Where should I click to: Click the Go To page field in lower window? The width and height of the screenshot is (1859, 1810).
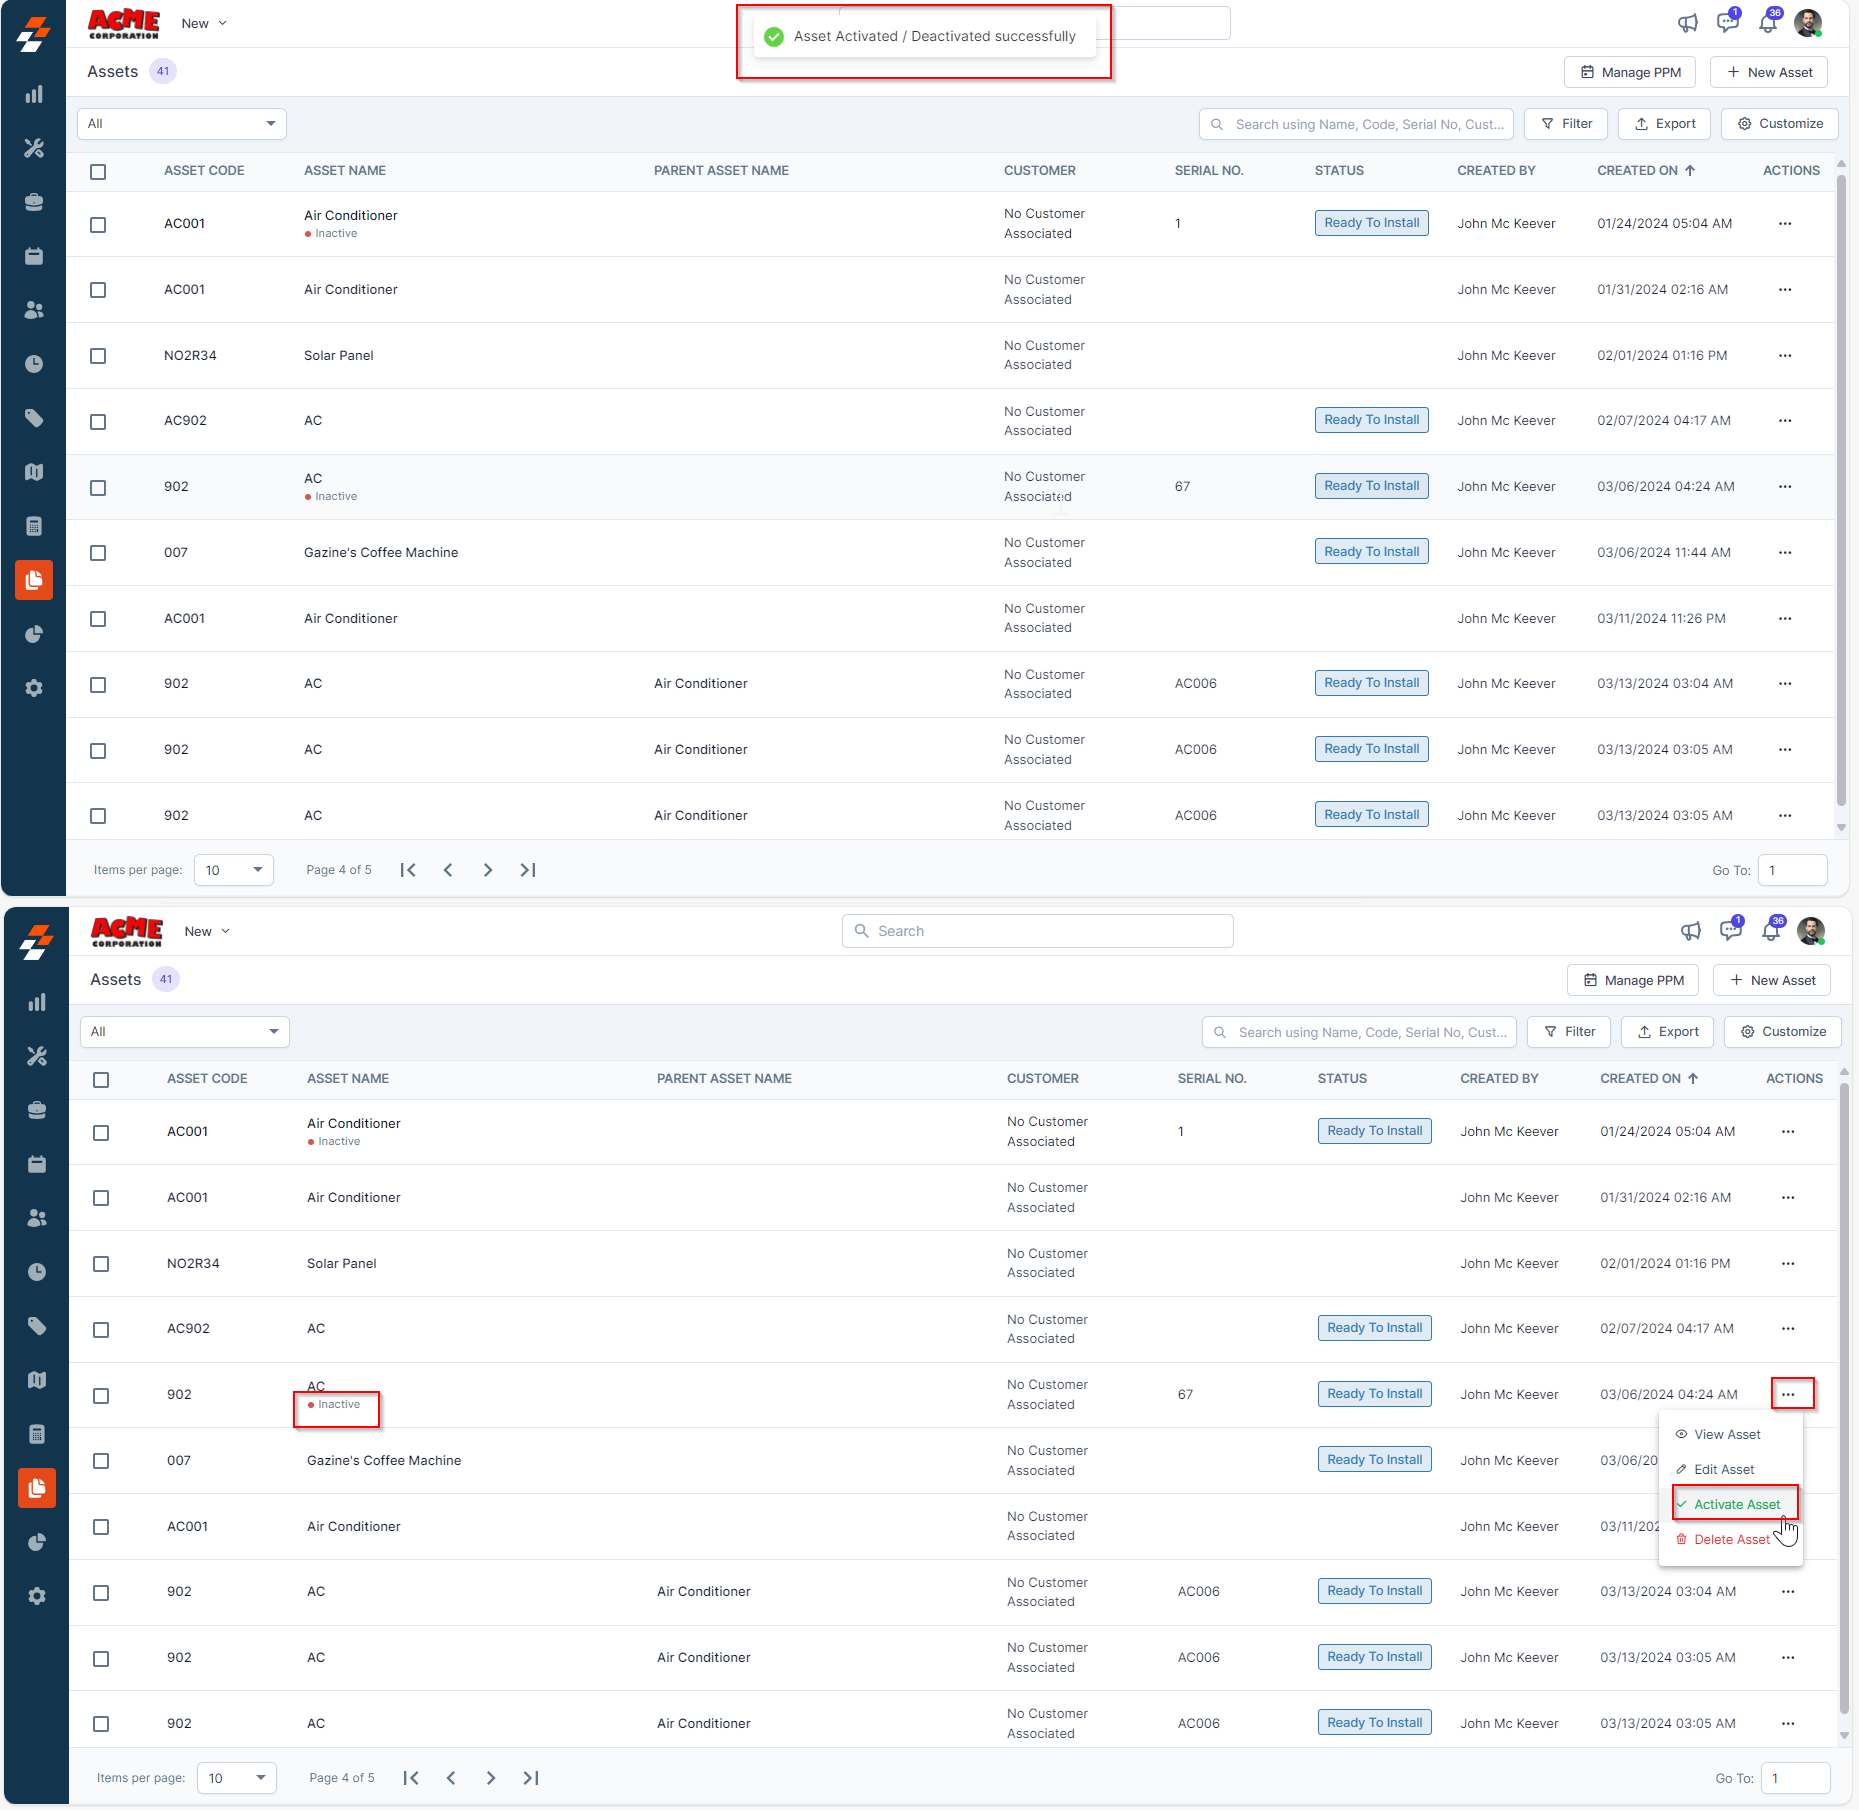tap(1796, 1778)
